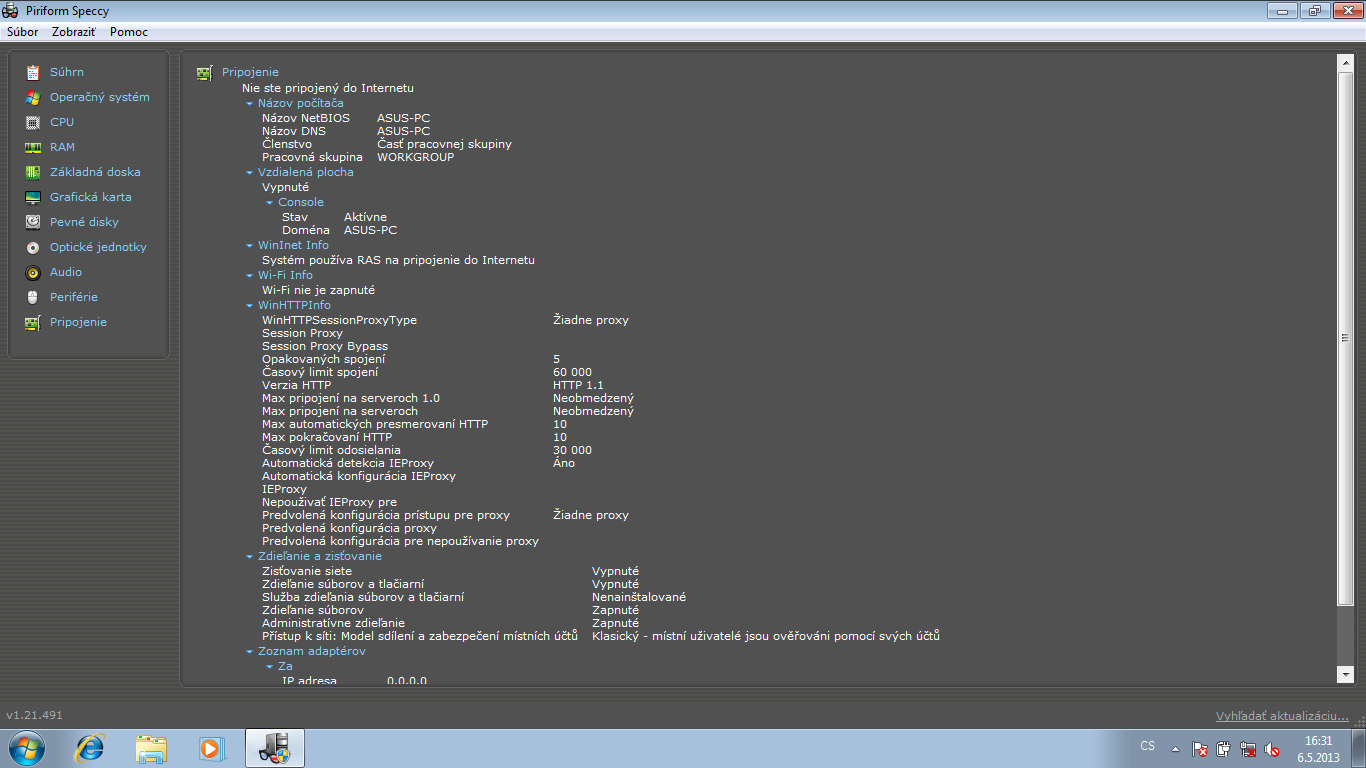Select the 'Opakovaných spojení' row label
The width and height of the screenshot is (1366, 768).
click(x=323, y=359)
